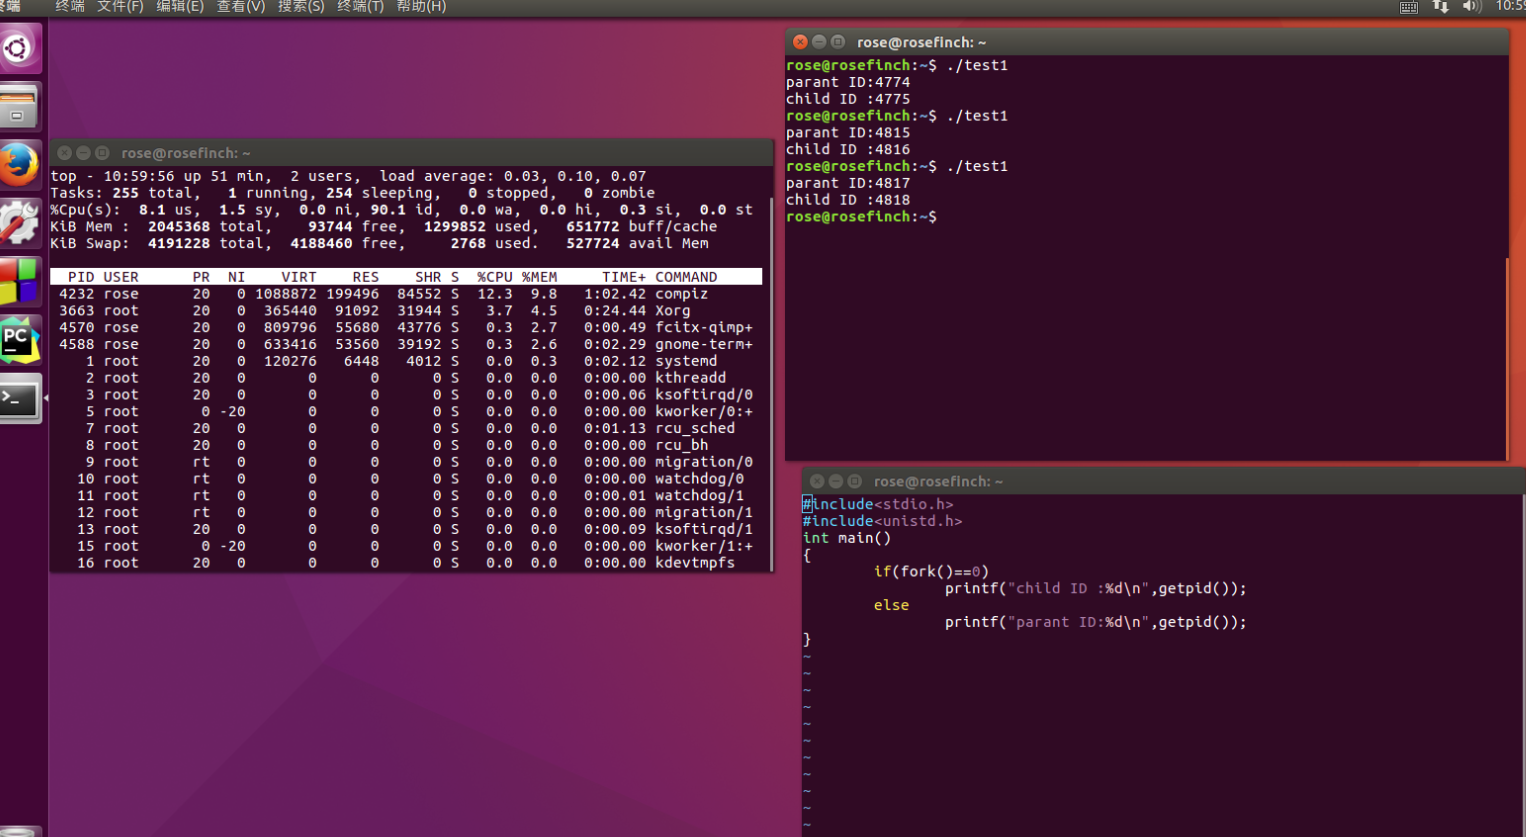The image size is (1526, 837).
Task: Click the clock in top panel
Action: click(x=1510, y=7)
